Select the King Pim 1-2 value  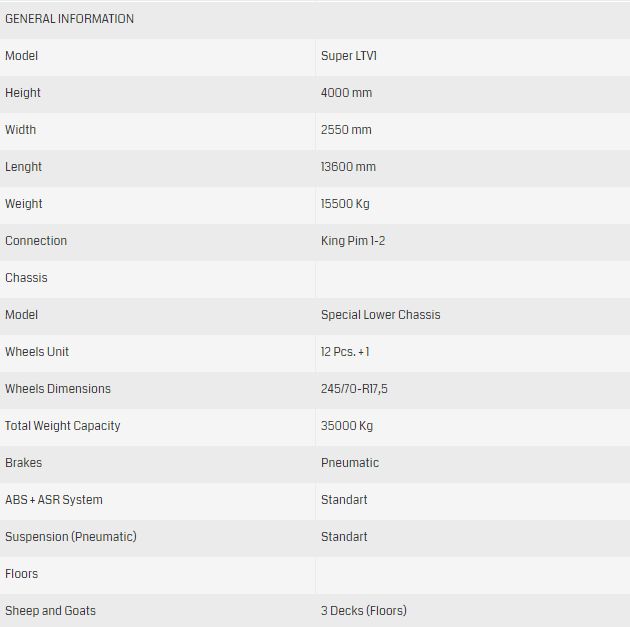tap(355, 241)
